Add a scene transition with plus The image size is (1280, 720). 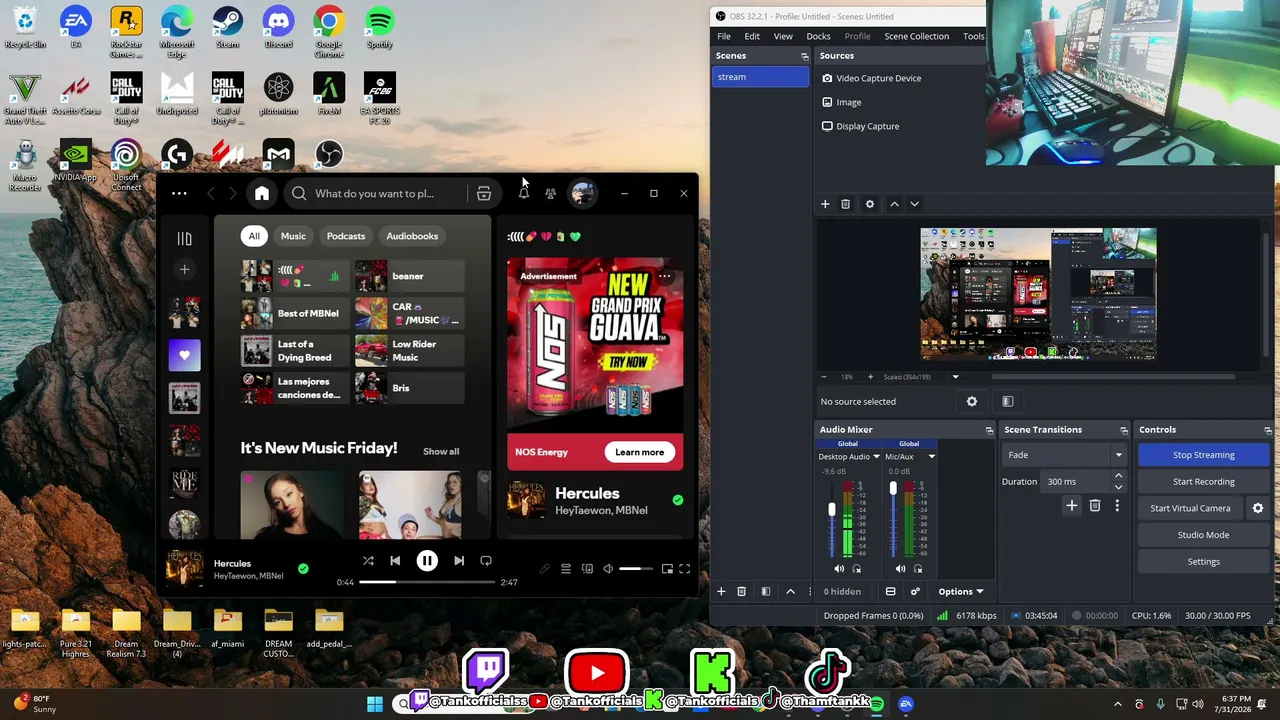1072,506
